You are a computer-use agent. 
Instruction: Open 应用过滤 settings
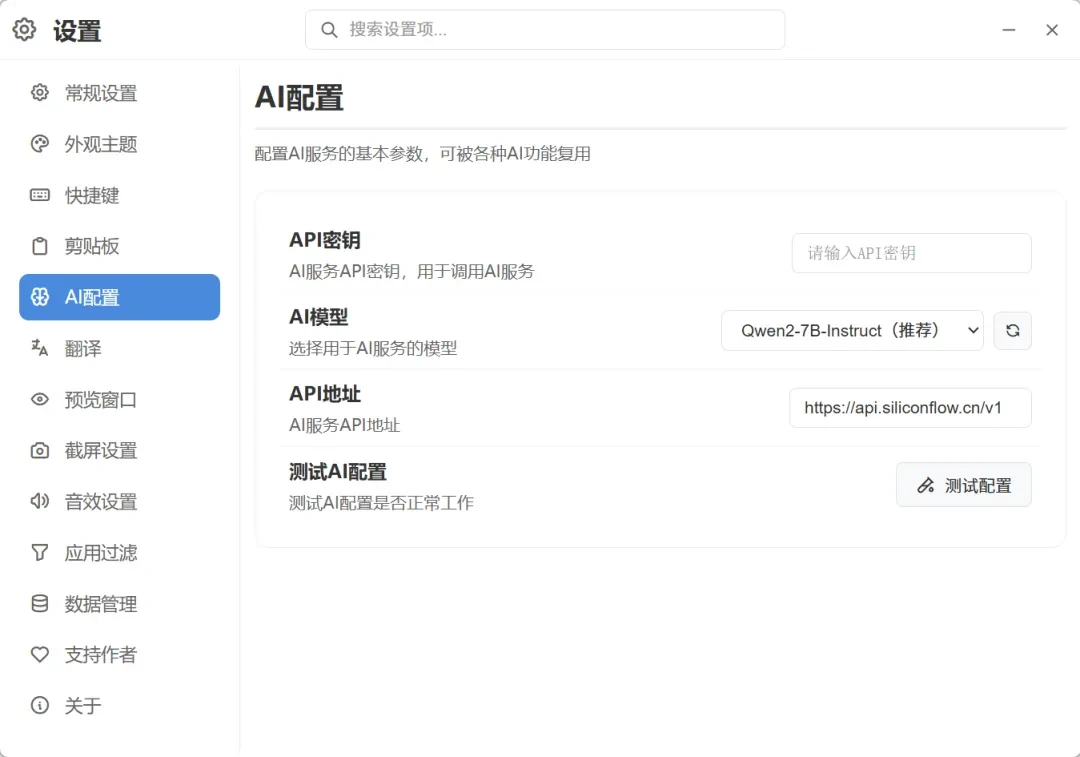[119, 552]
